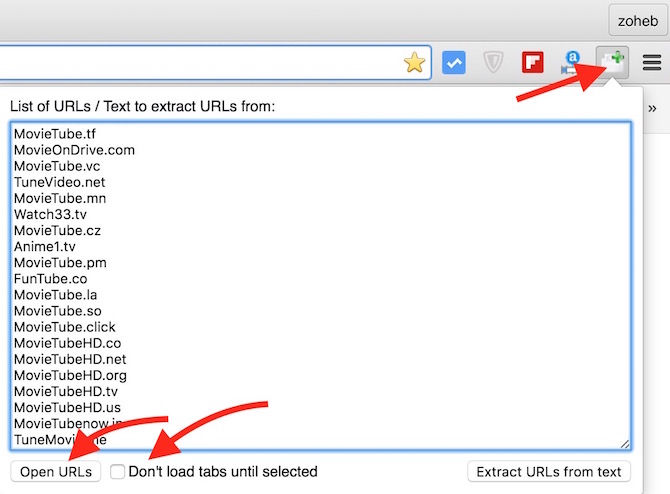
Task: Focus the browser address bar
Action: pyautogui.click(x=200, y=62)
